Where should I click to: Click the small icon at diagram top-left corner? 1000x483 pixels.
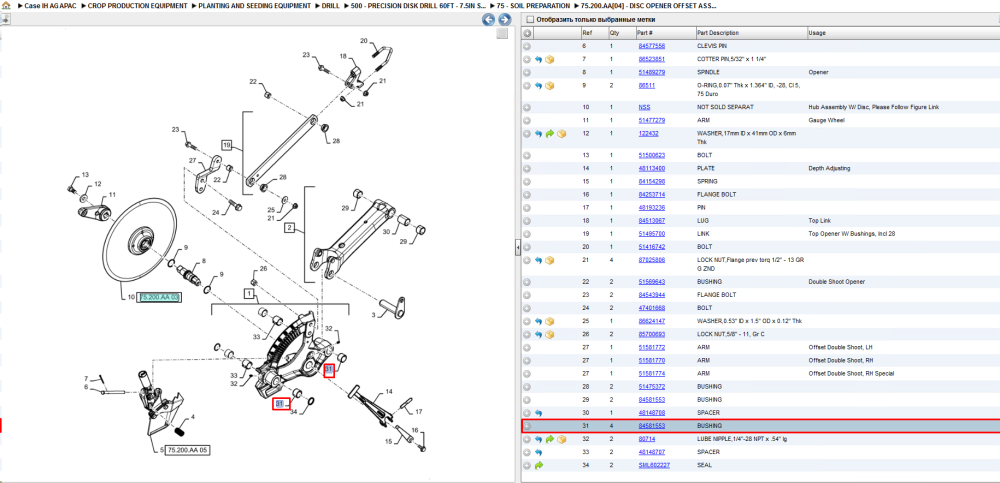pyautogui.click(x=5, y=19)
